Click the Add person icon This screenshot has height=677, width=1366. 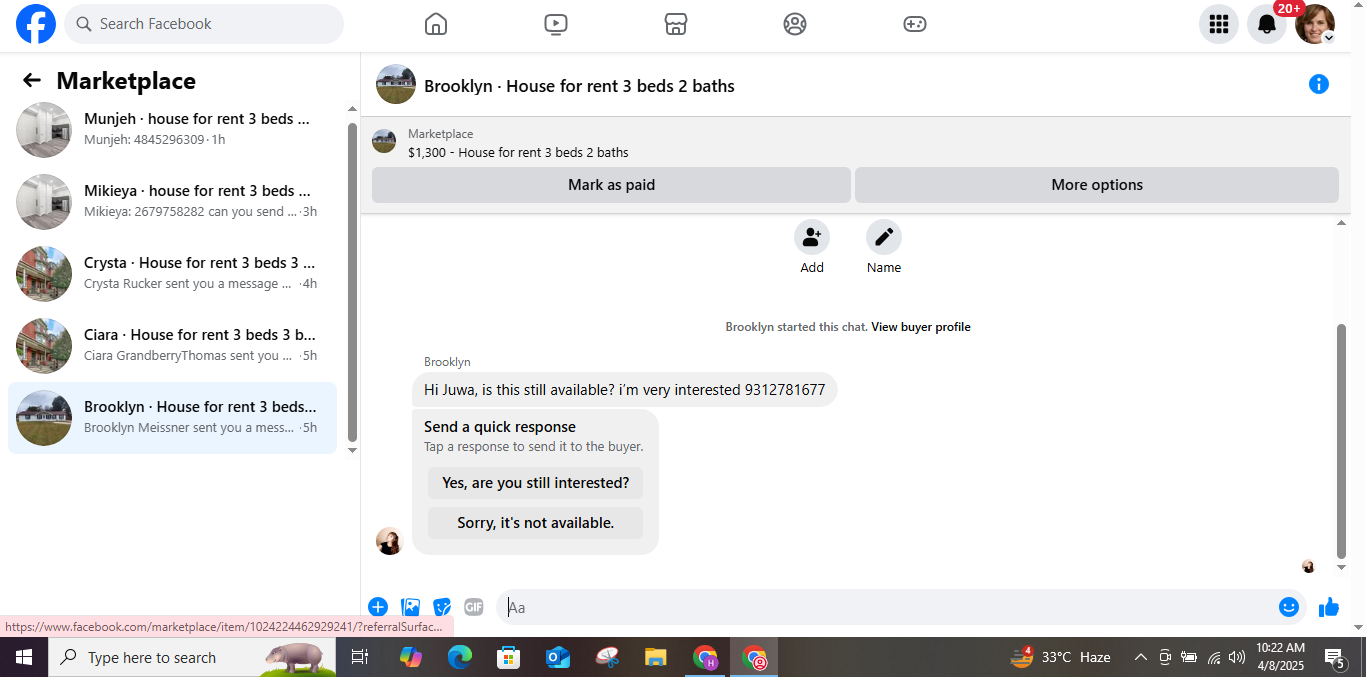pyautogui.click(x=812, y=237)
